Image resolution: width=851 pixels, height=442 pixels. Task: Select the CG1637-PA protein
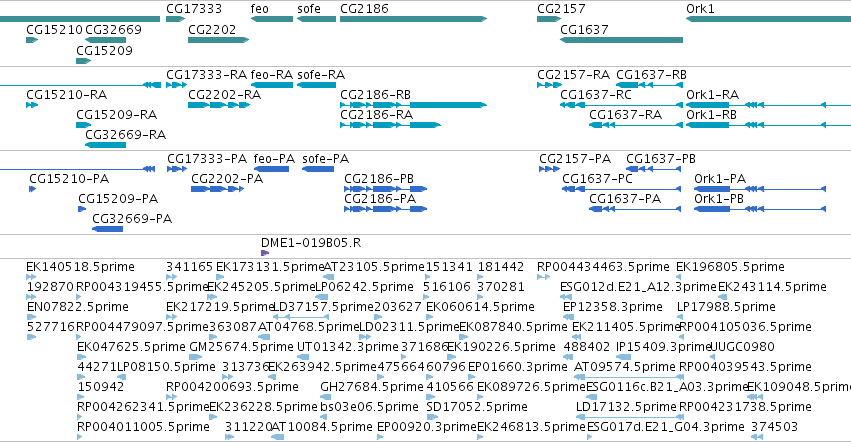pos(635,209)
